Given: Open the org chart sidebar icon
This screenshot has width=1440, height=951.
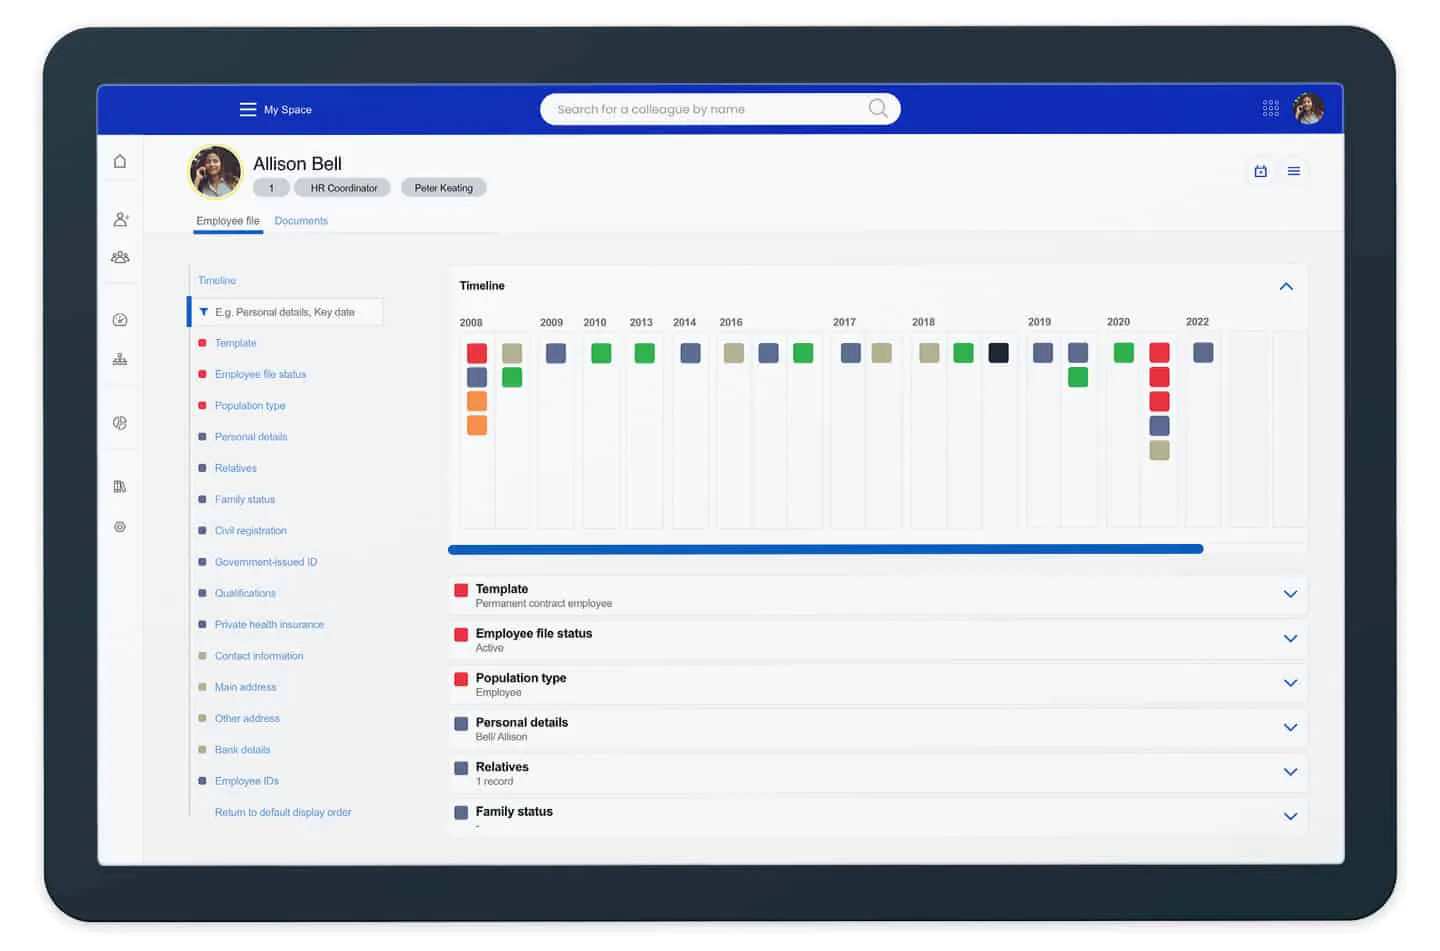Looking at the screenshot, I should (x=120, y=359).
